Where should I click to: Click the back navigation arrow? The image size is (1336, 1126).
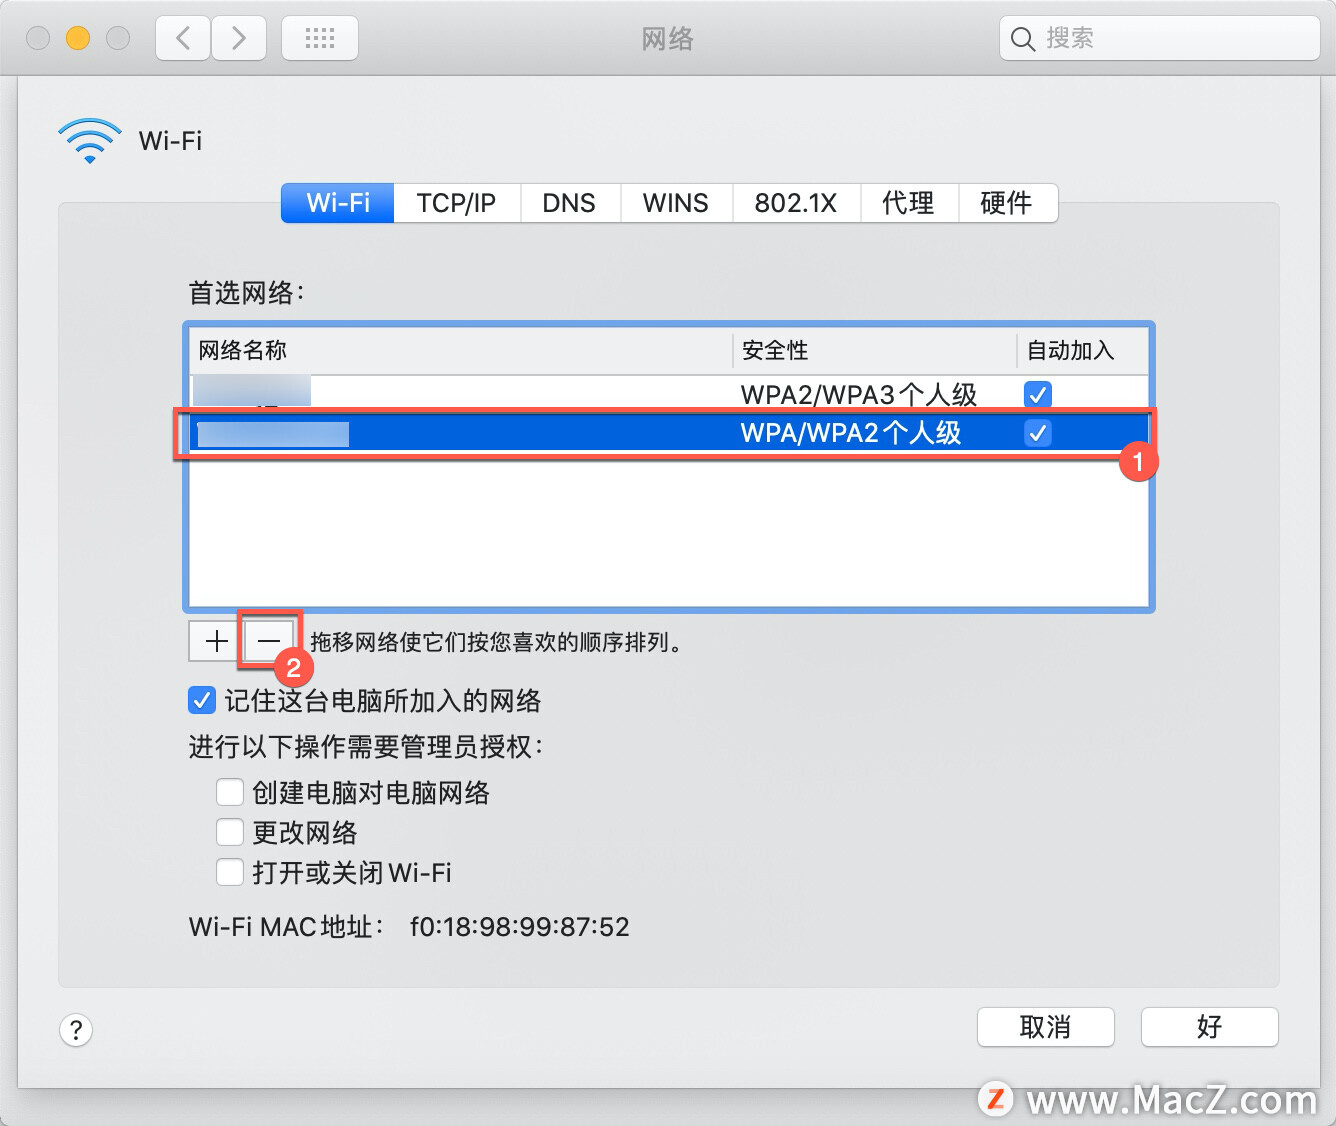coord(181,37)
